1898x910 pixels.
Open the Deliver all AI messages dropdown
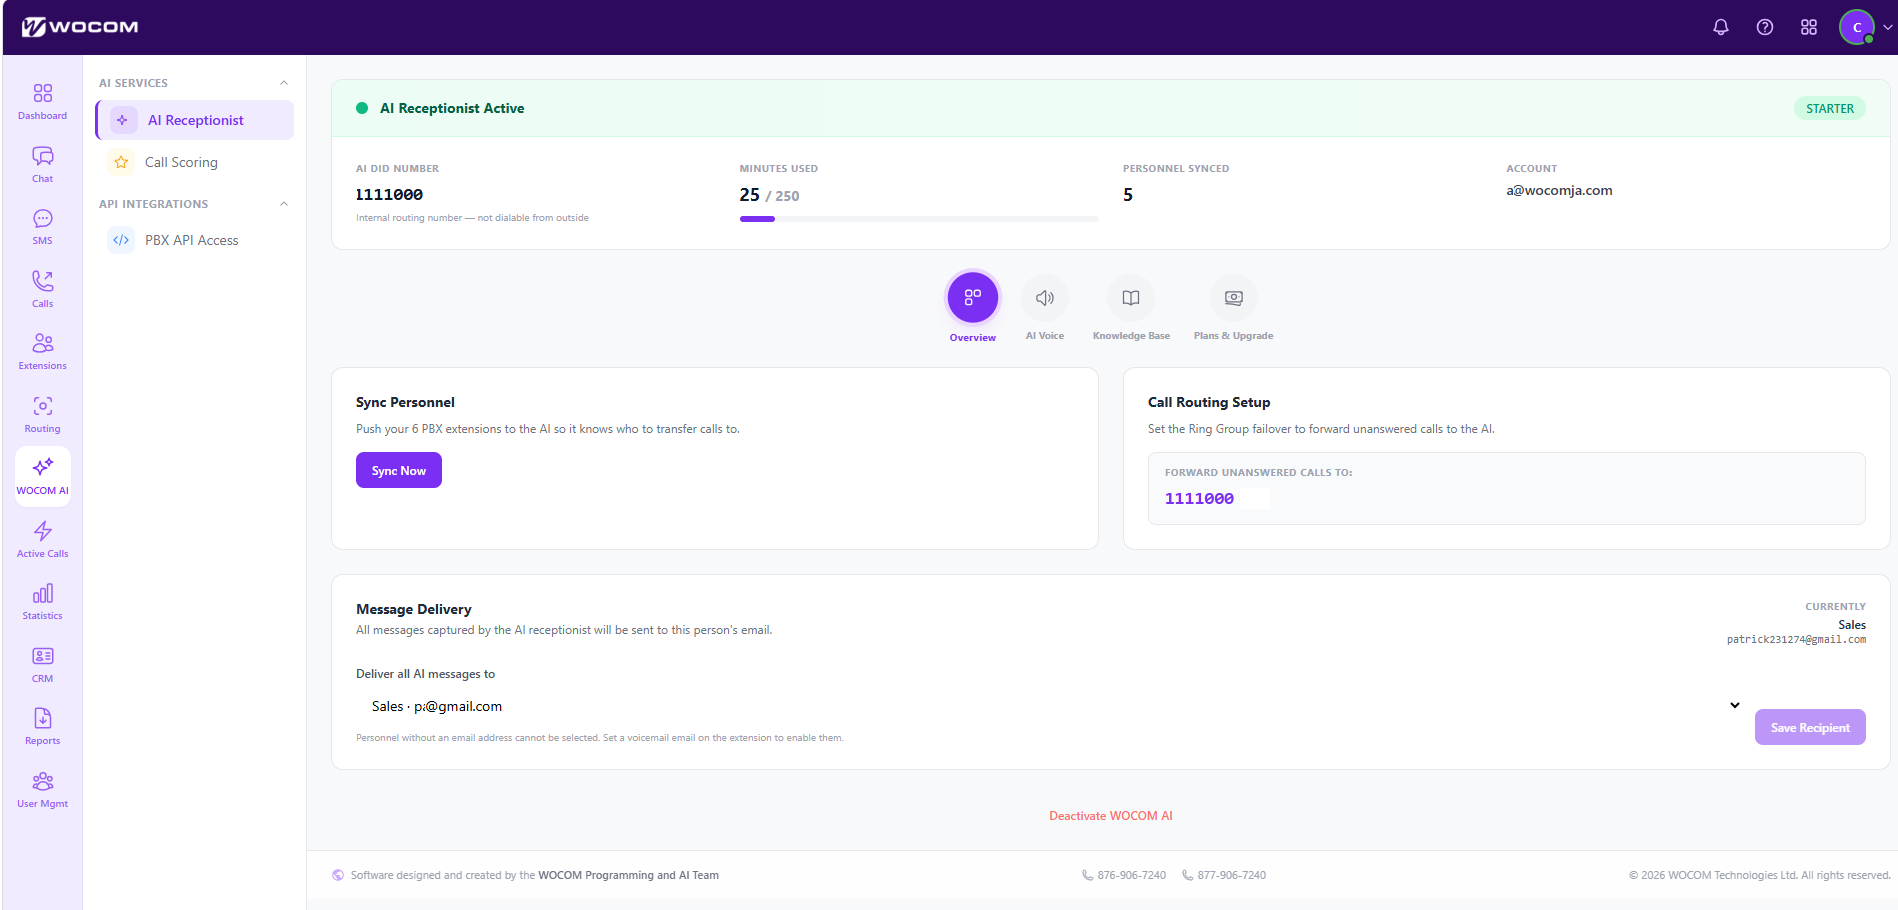pos(1049,706)
